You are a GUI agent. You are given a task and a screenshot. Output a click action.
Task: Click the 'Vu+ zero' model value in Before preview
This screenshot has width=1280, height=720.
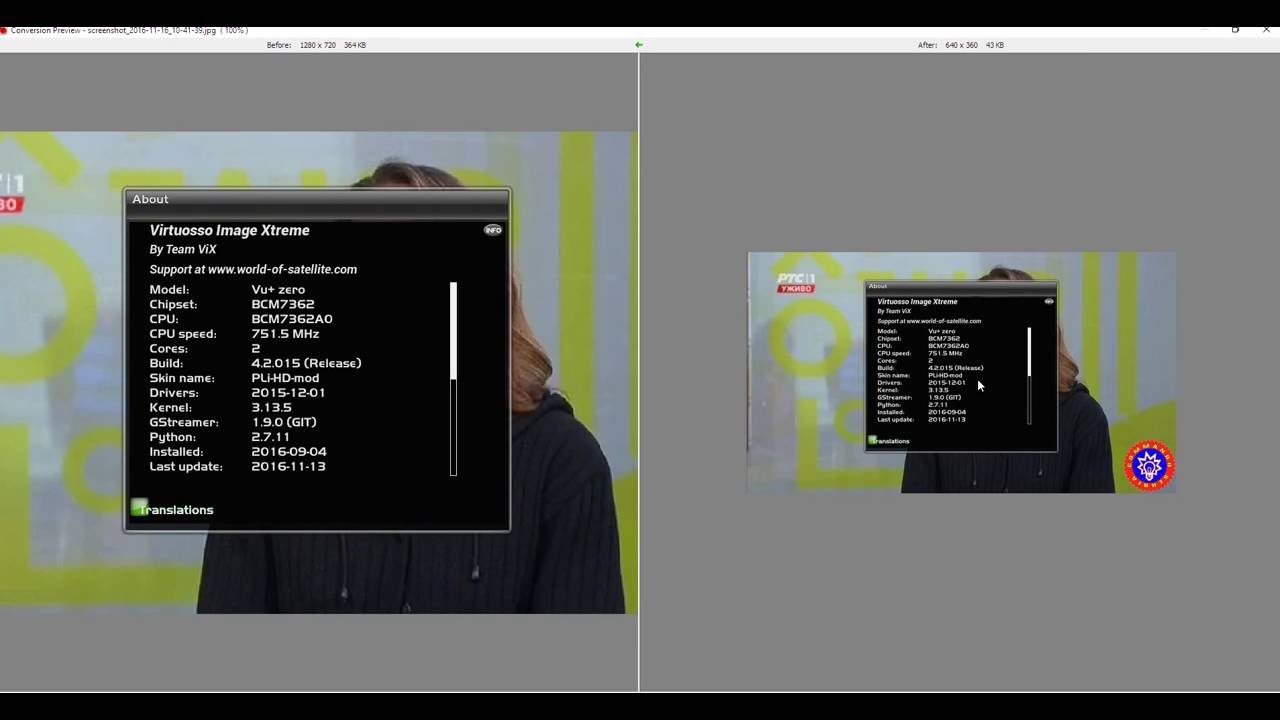[278, 289]
